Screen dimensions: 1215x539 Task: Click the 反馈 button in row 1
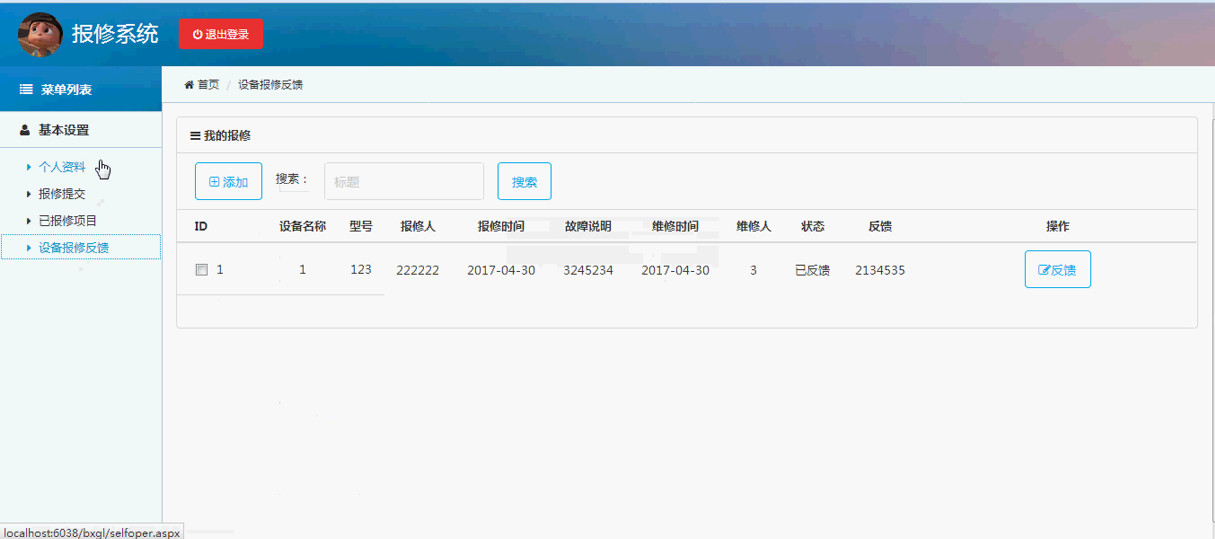coord(1057,270)
